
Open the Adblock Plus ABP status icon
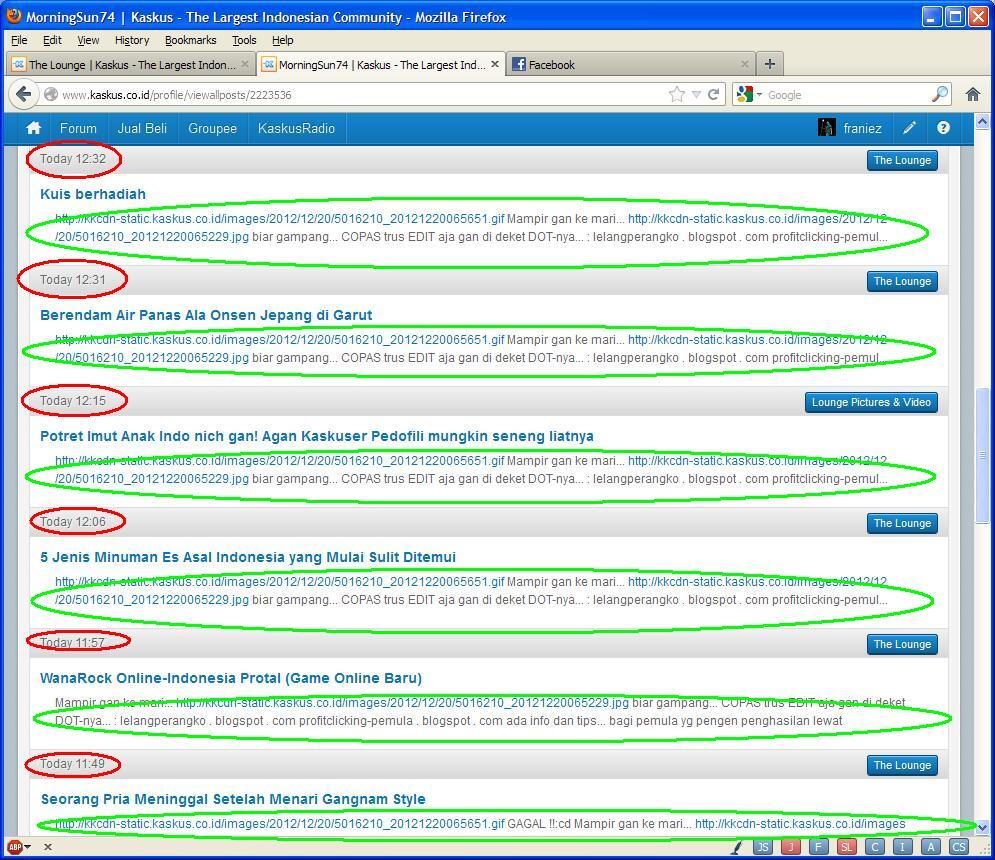(15, 847)
